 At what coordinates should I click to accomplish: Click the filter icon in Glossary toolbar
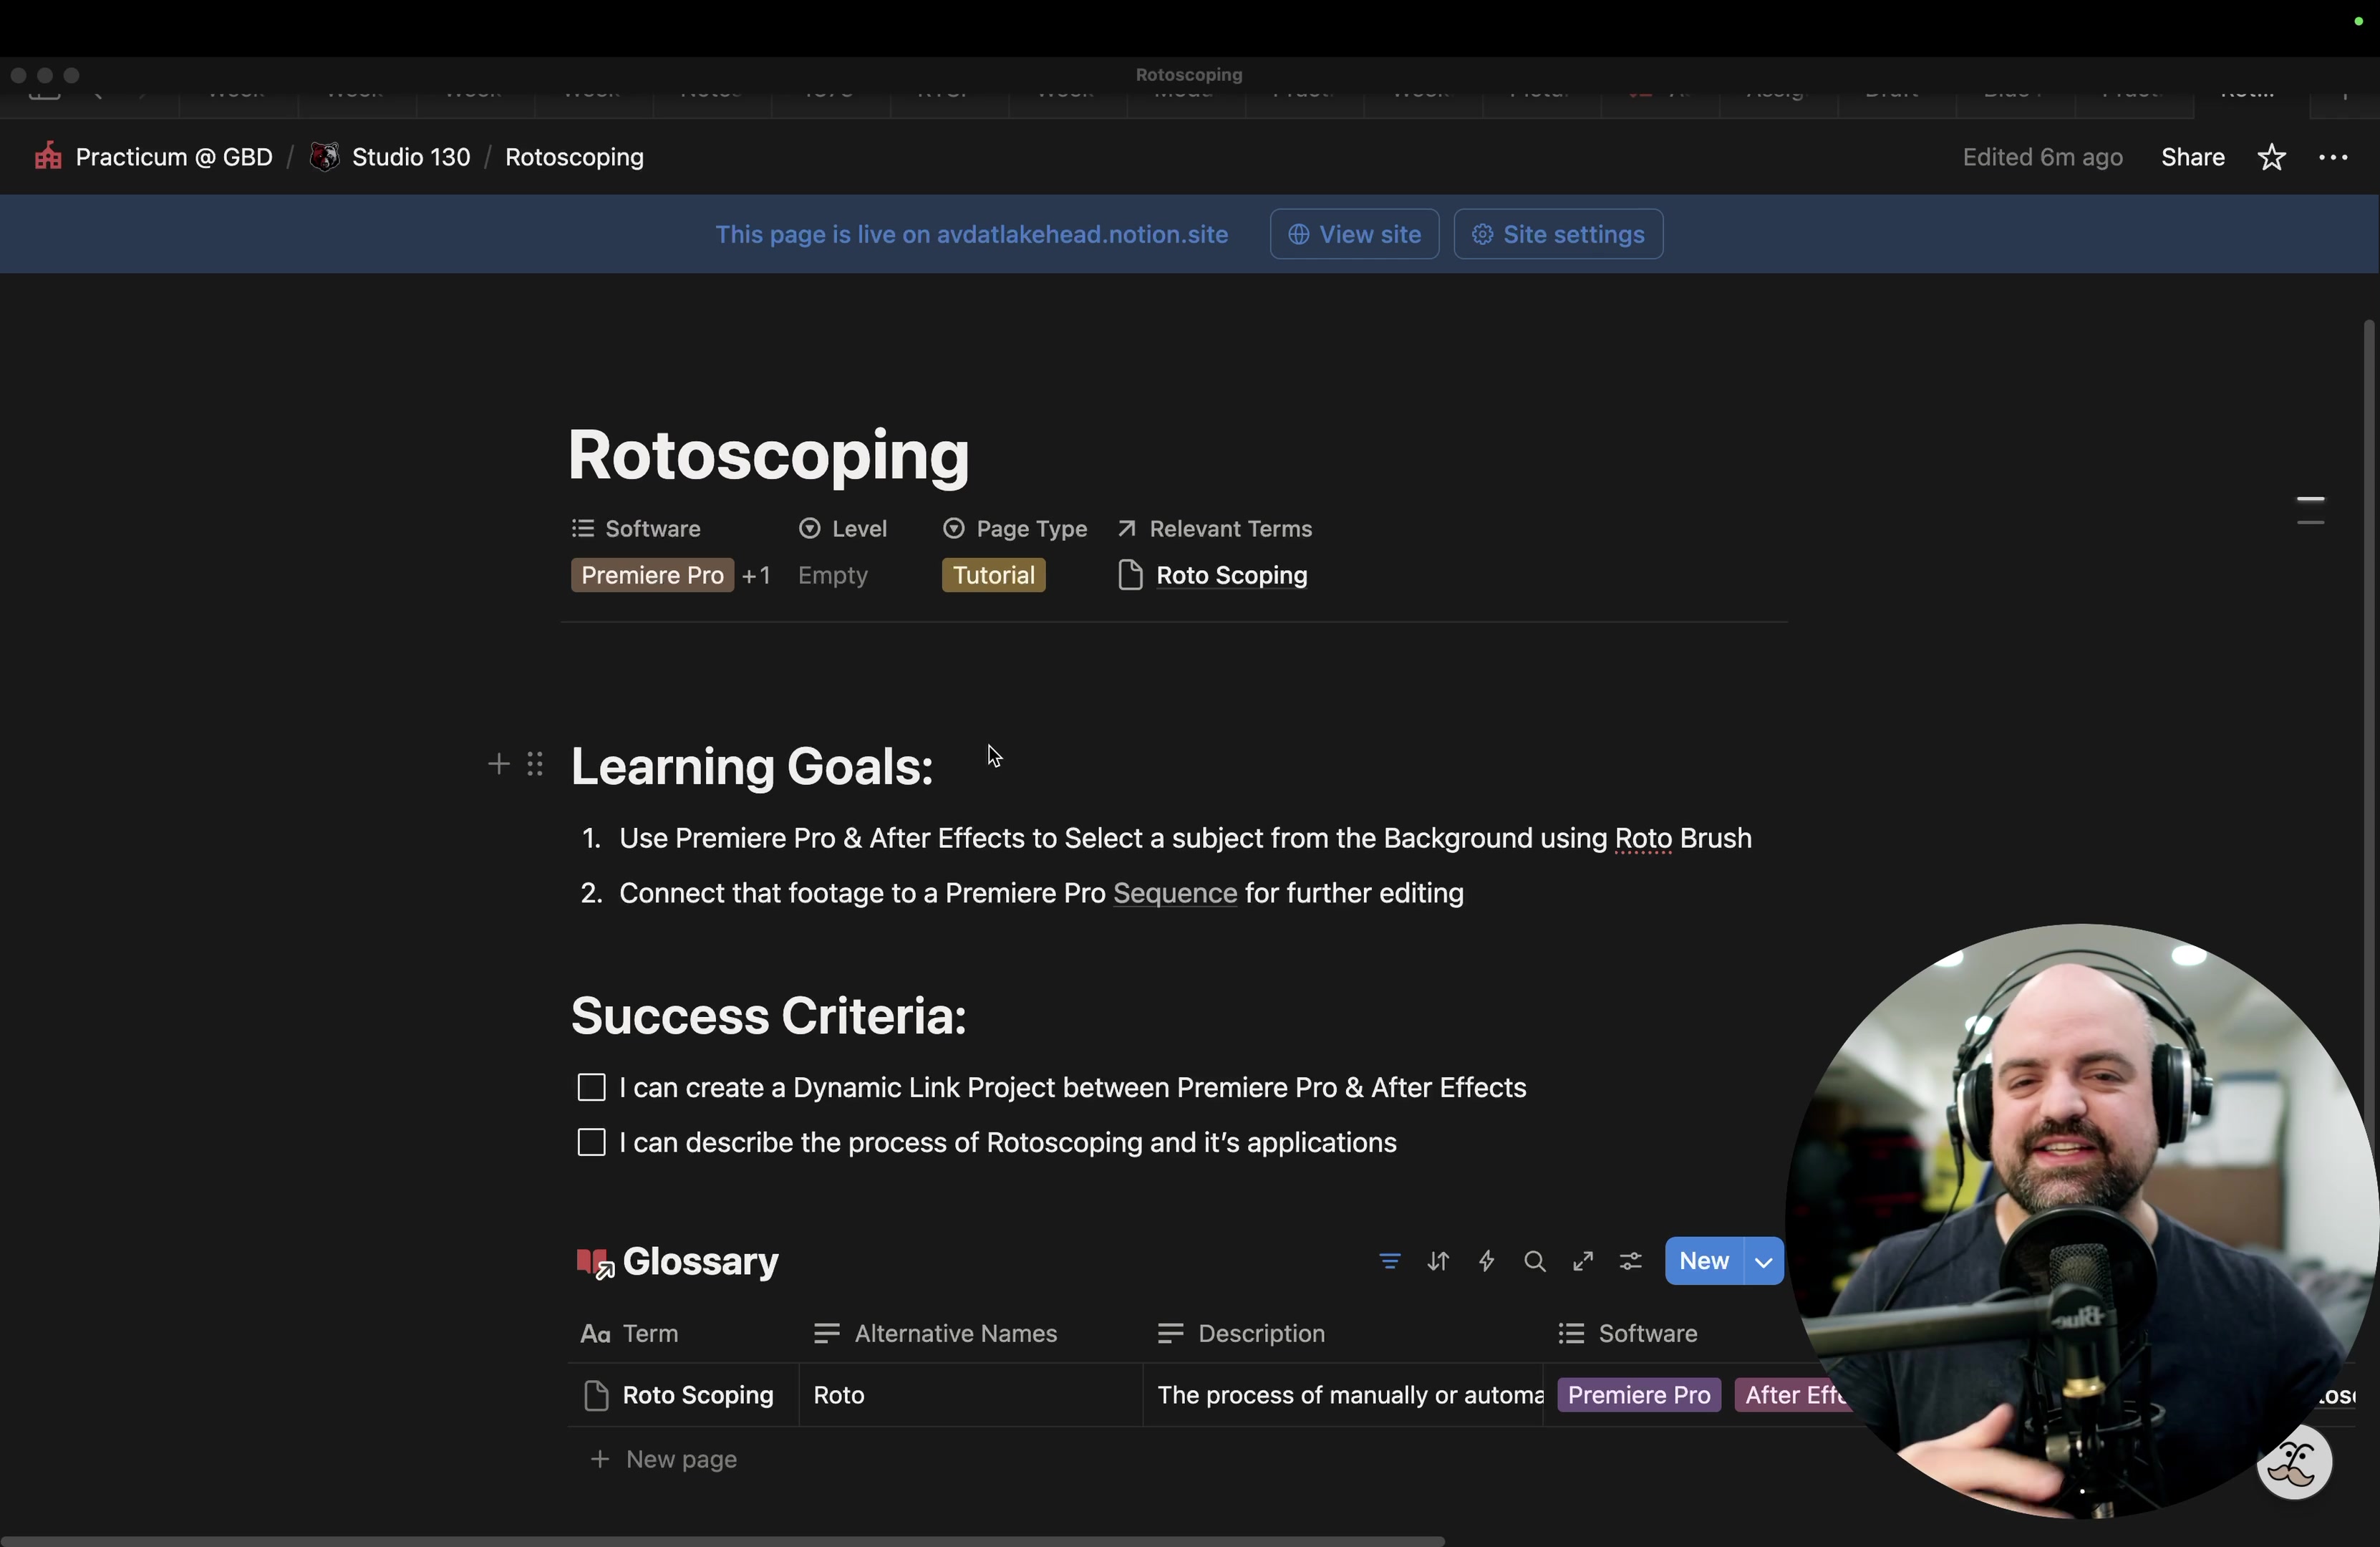tap(1389, 1261)
